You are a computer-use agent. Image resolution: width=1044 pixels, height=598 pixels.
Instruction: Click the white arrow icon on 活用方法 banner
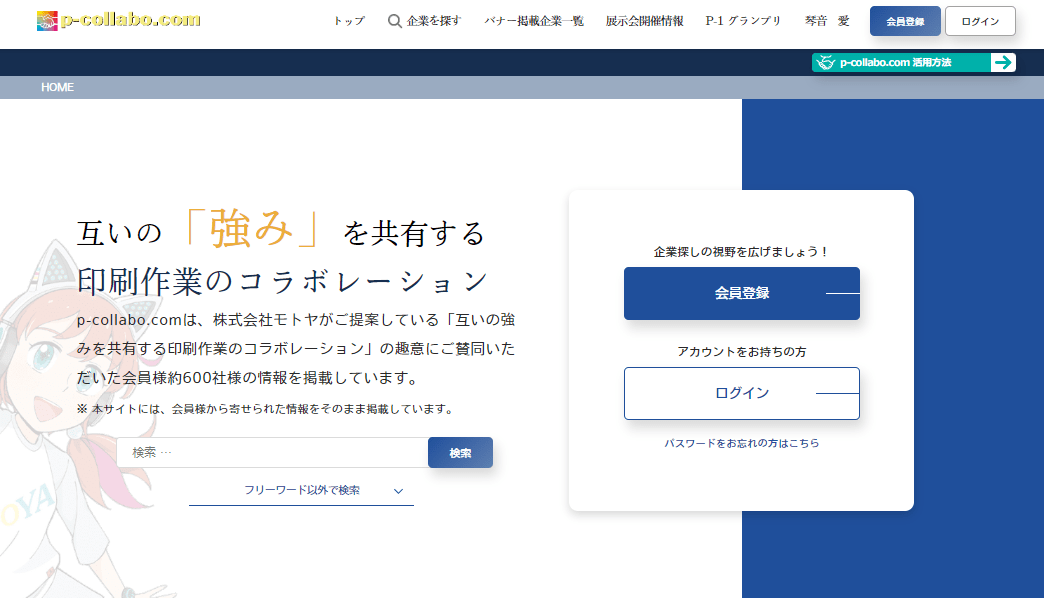pyautogui.click(x=1003, y=63)
